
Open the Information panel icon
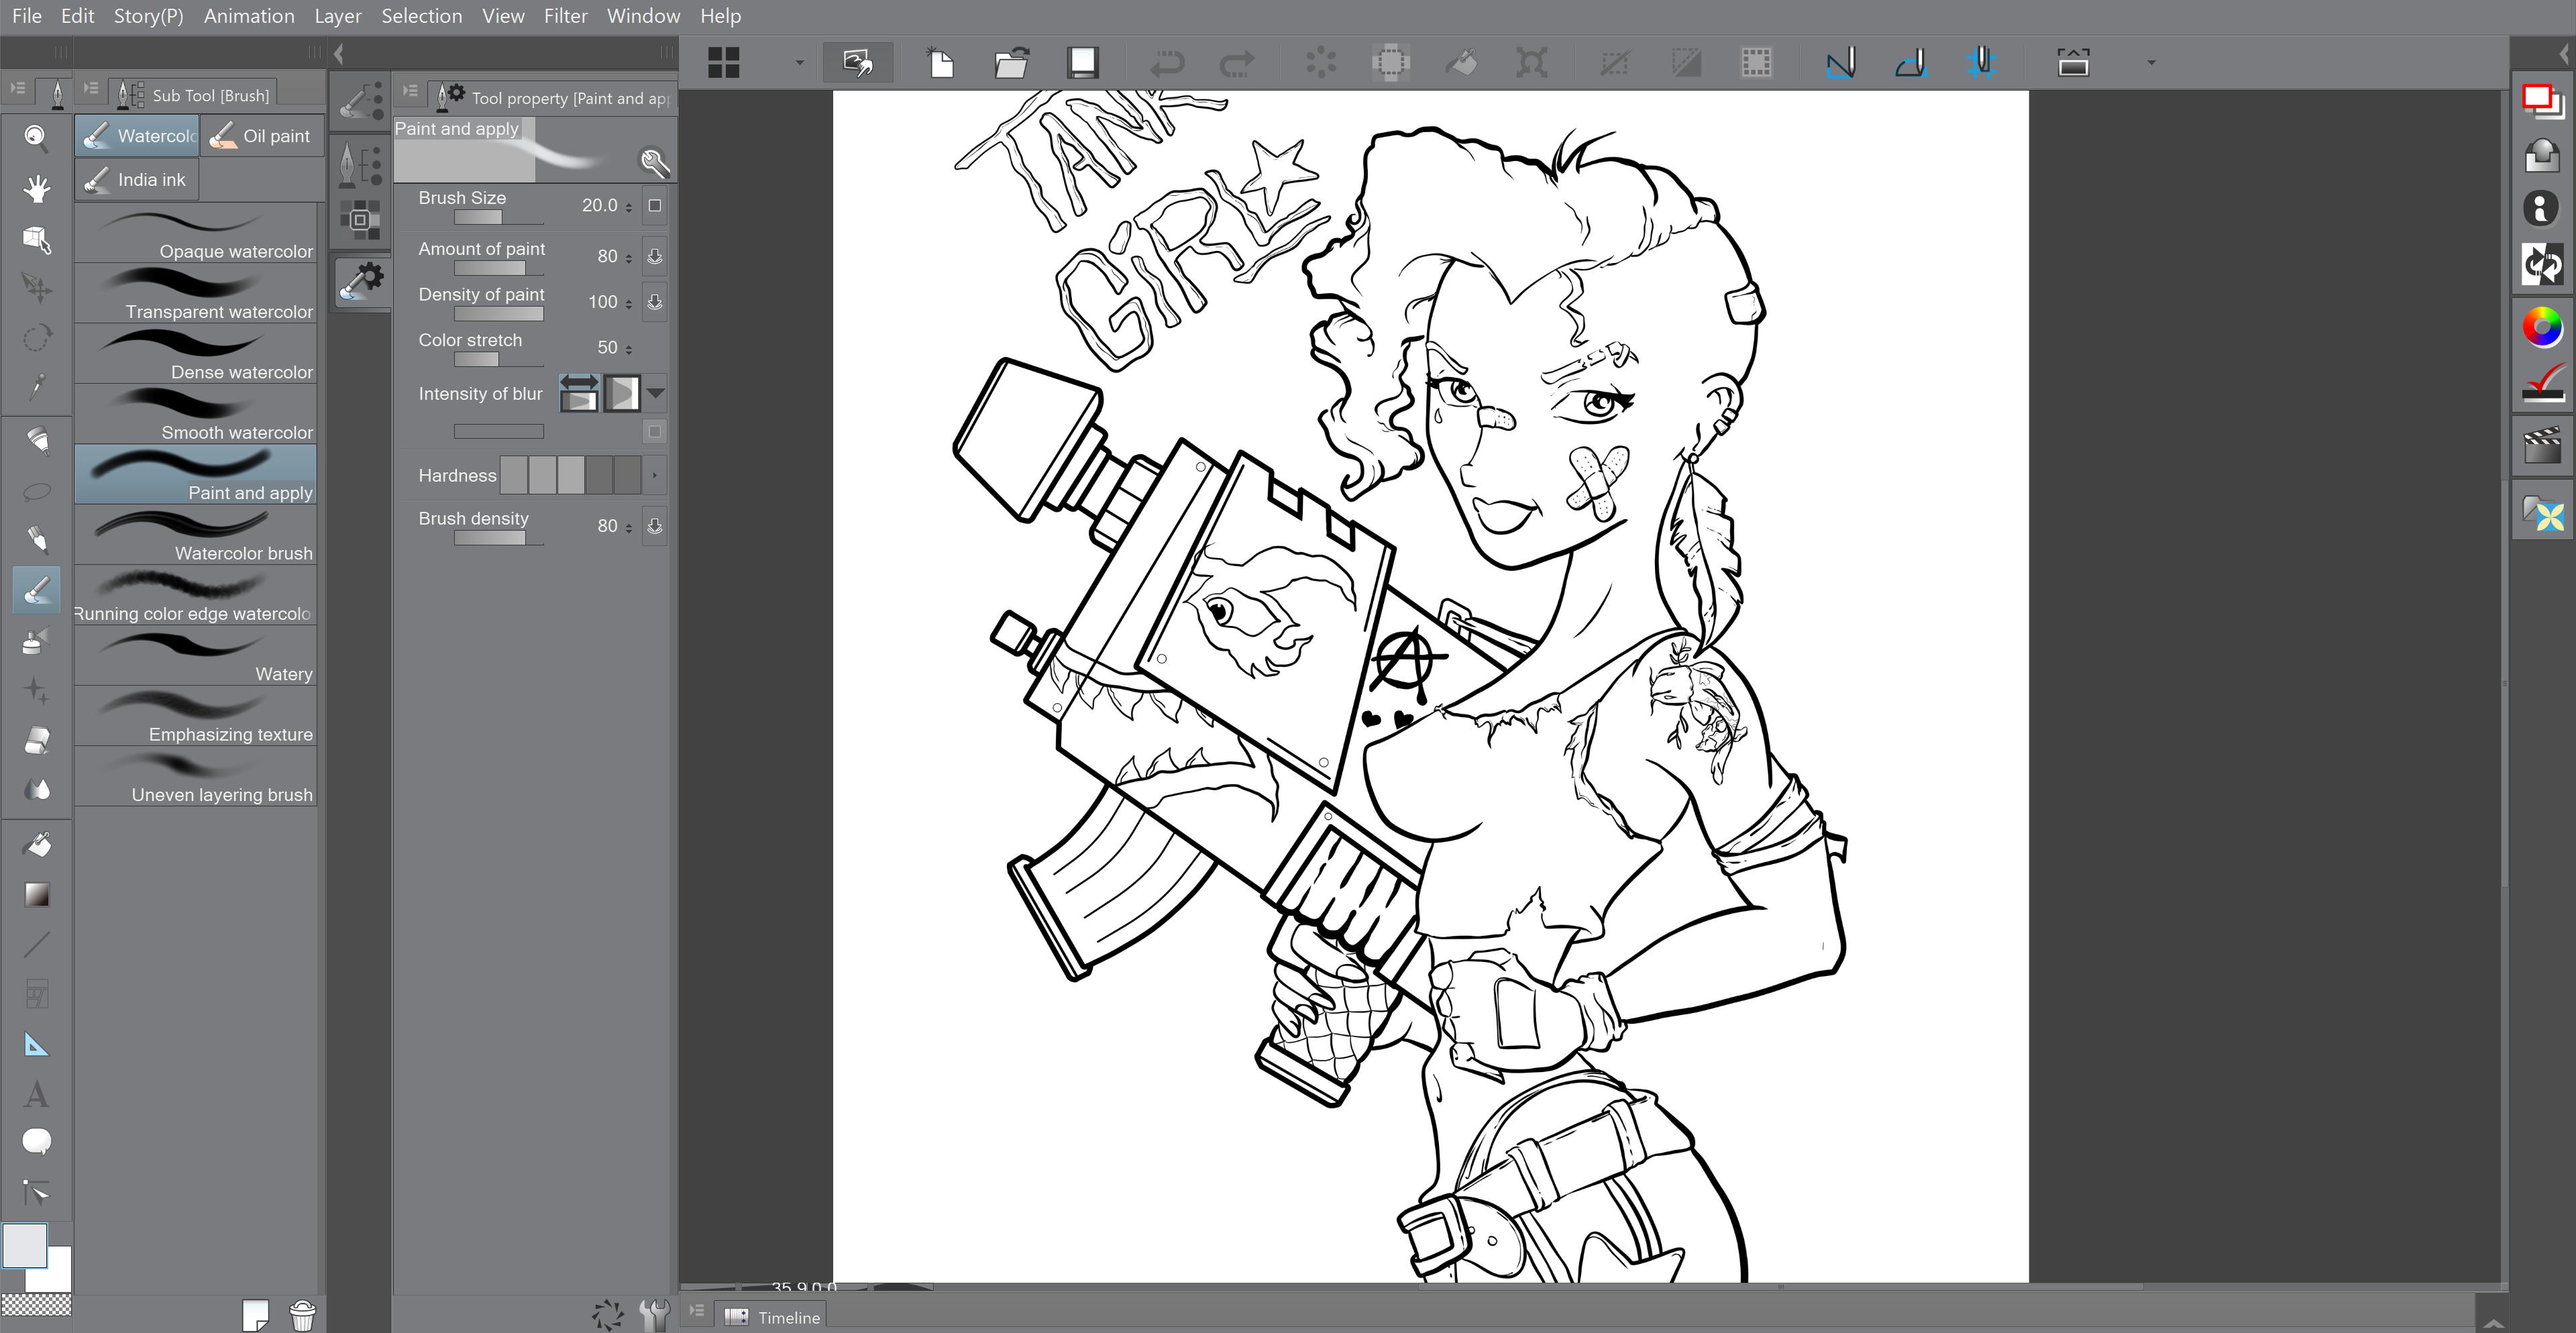coord(2542,208)
